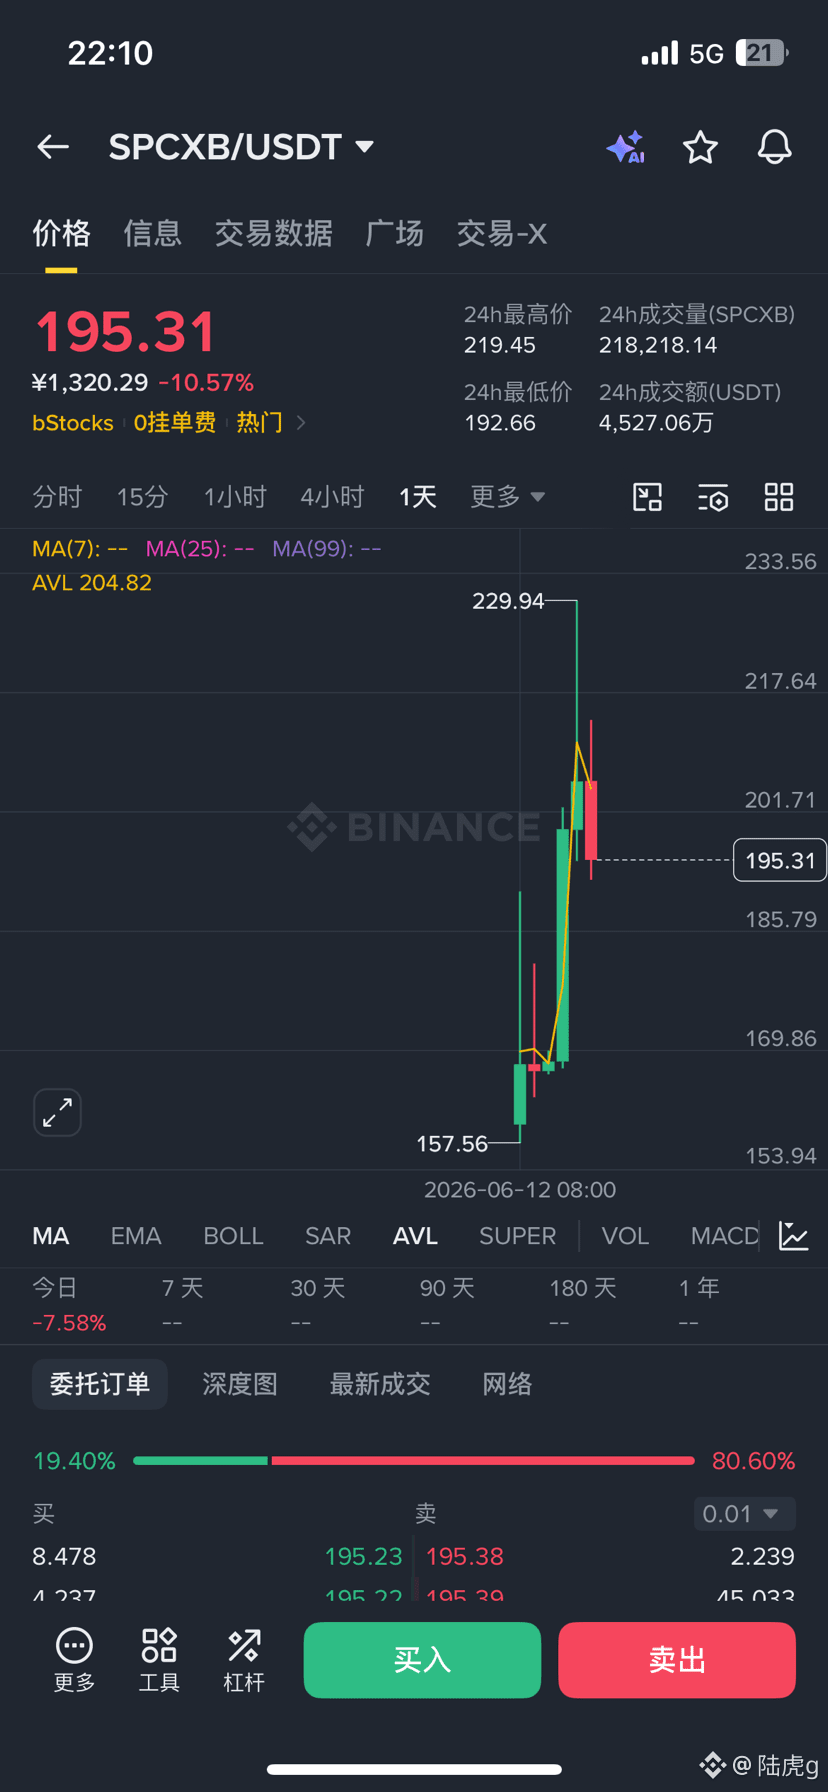Add pair to favorites with star icon

(700, 147)
